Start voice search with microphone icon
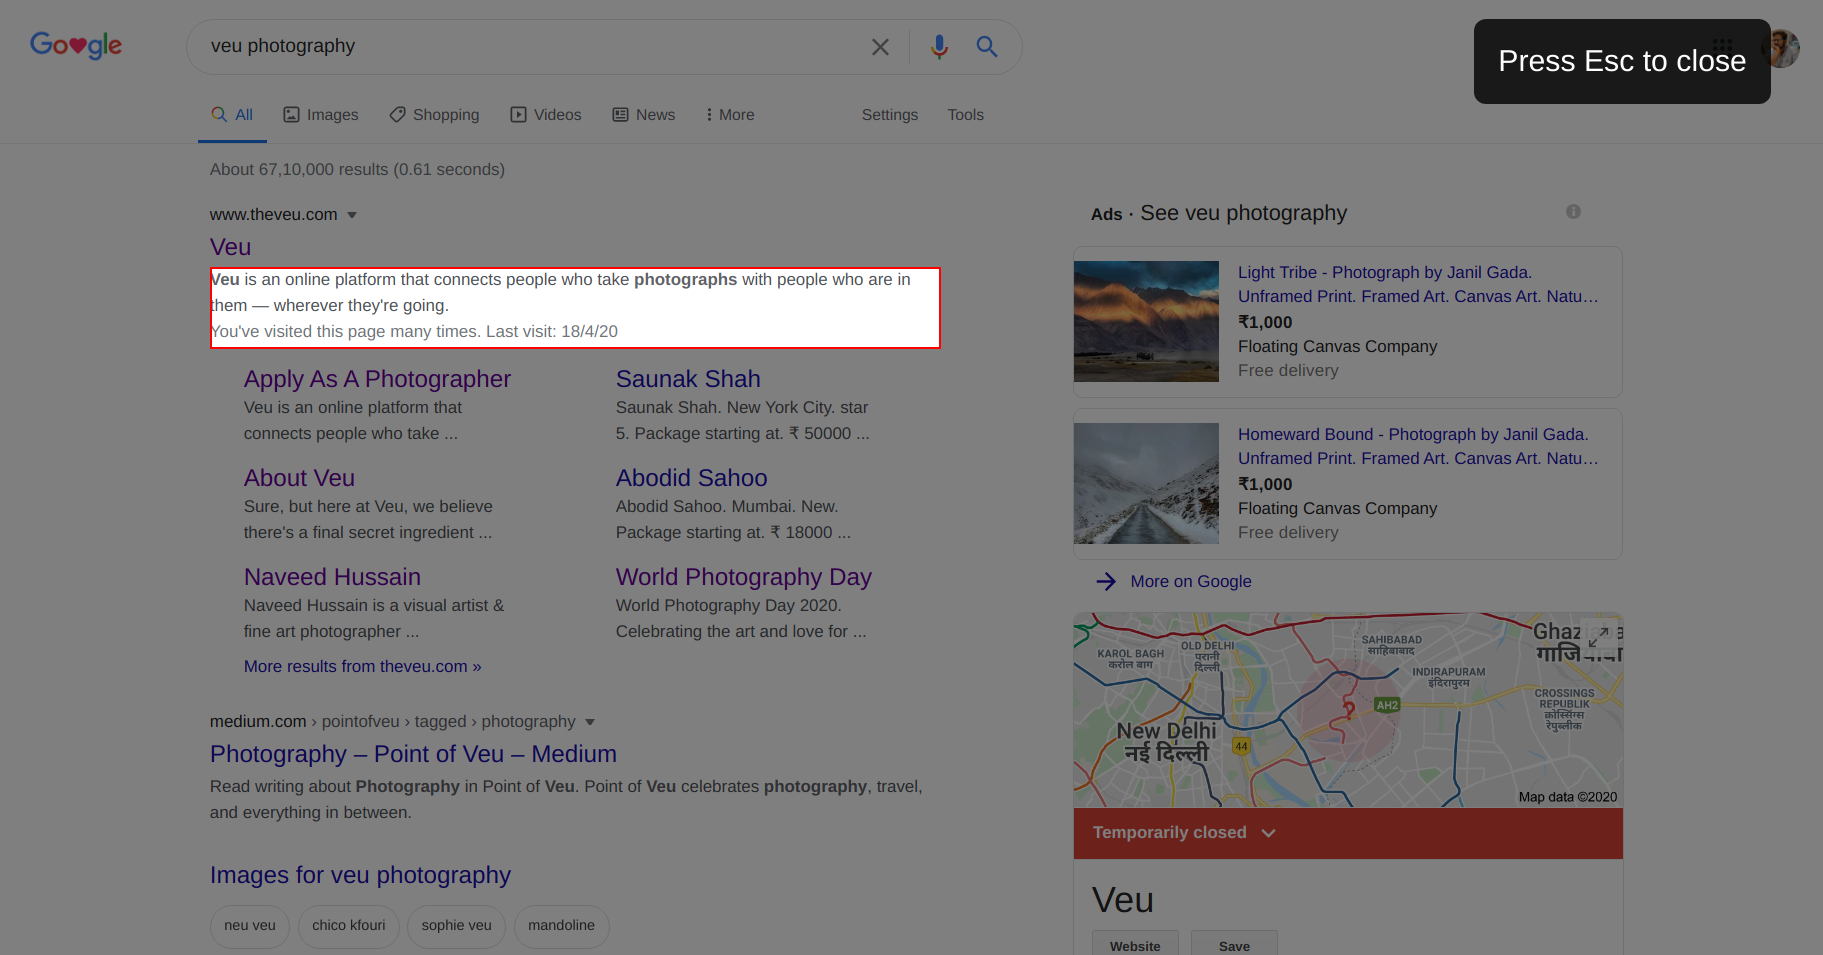 tap(939, 47)
